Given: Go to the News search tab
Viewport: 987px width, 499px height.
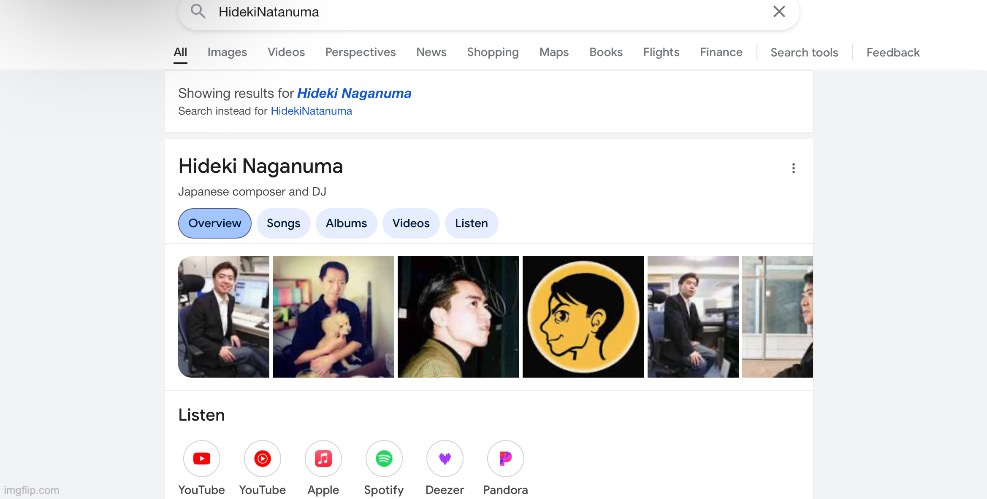Looking at the screenshot, I should click(x=431, y=52).
